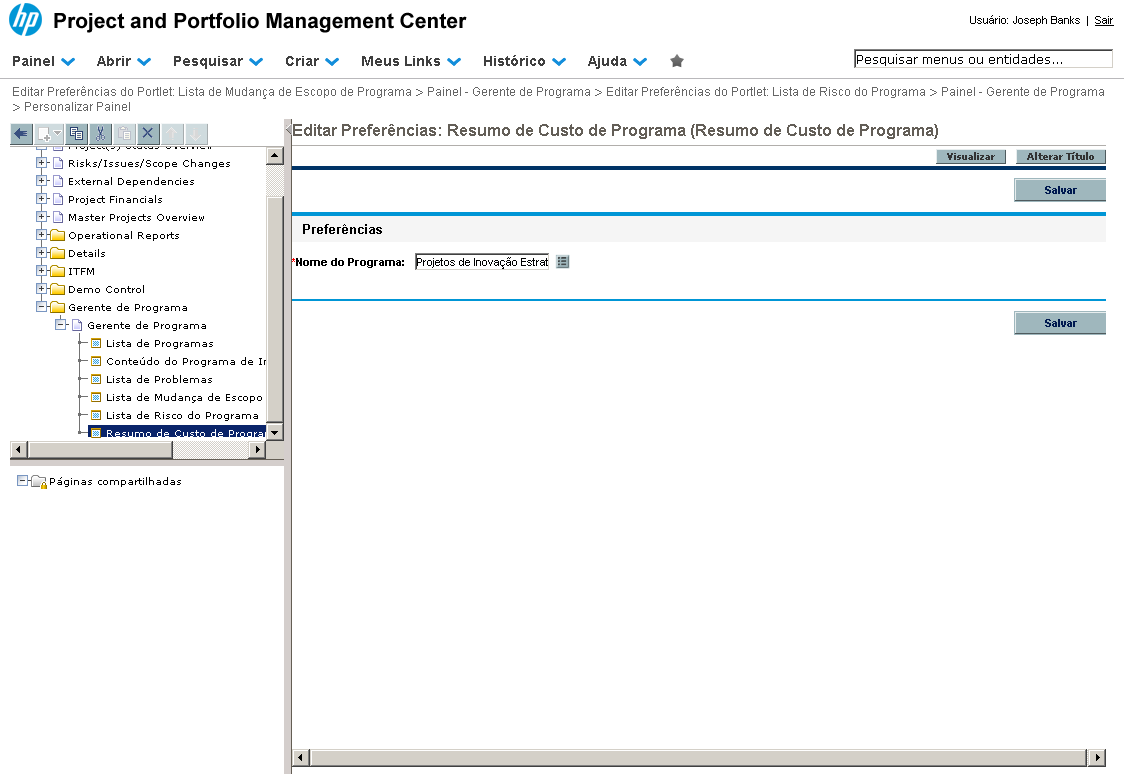Collapse the Gerente de Programa folder
The height and width of the screenshot is (784, 1124).
click(x=42, y=308)
